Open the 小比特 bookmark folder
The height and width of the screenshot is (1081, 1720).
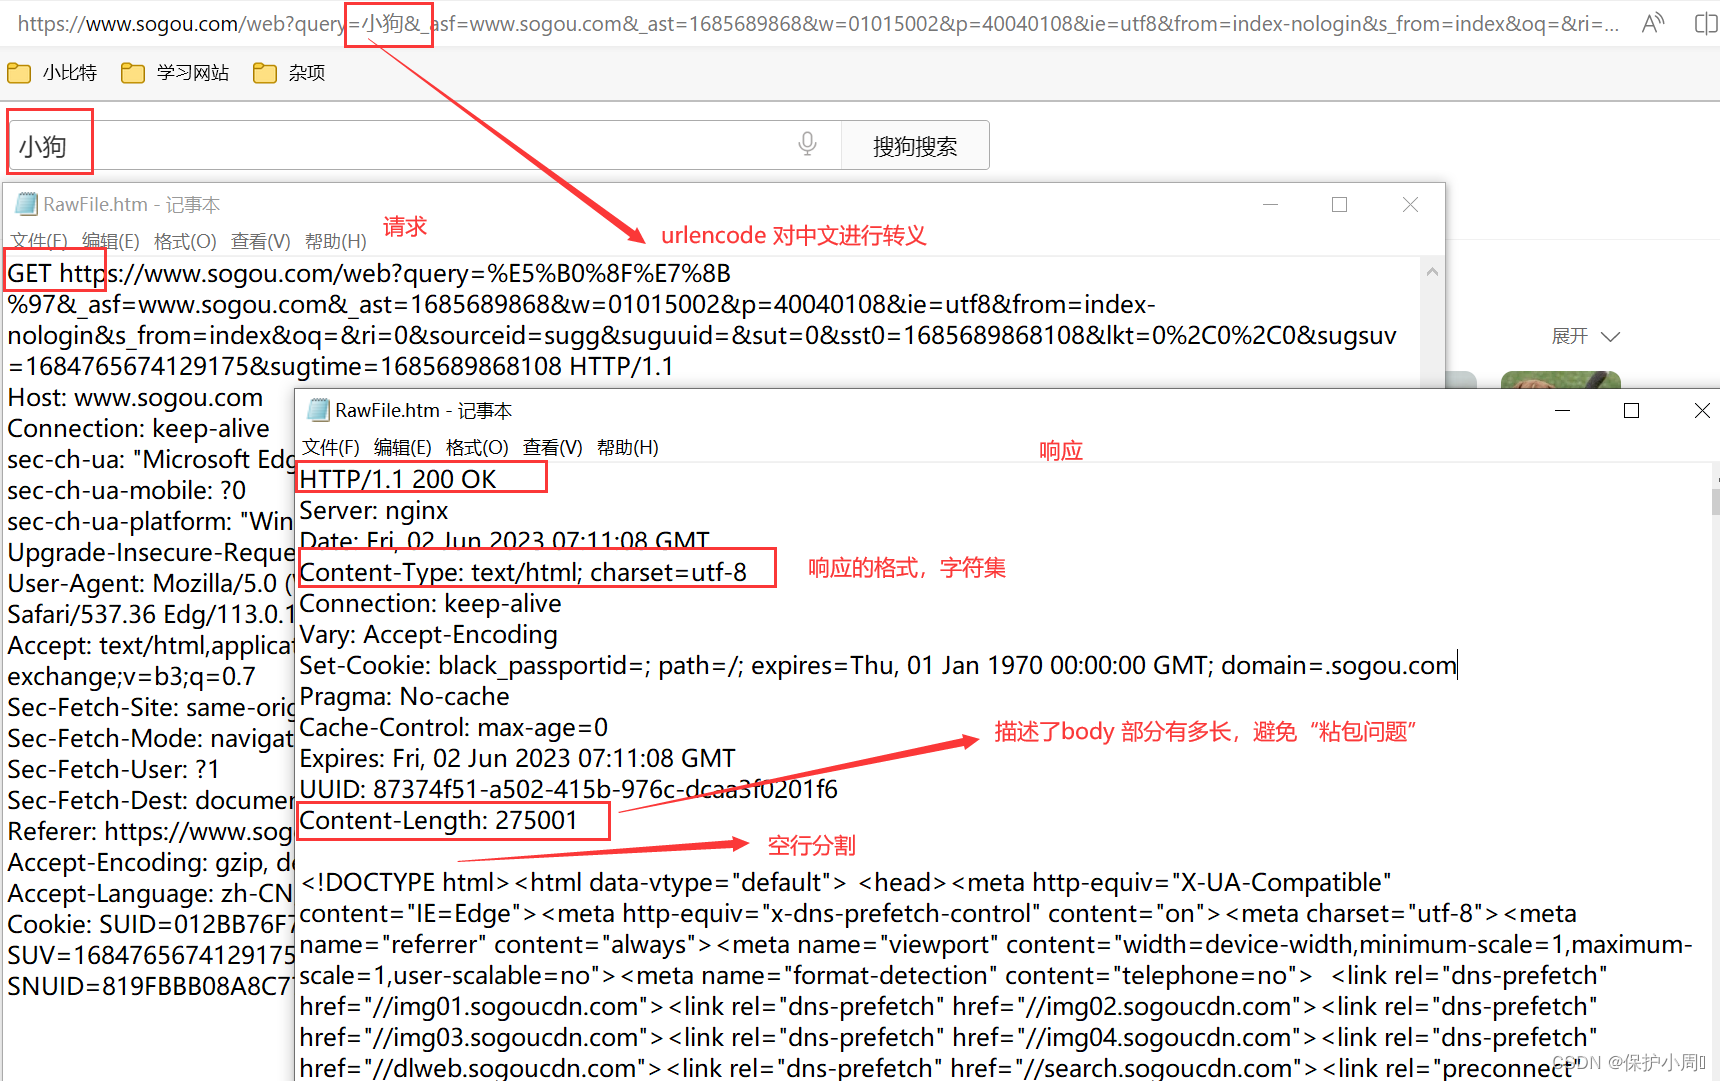[52, 73]
